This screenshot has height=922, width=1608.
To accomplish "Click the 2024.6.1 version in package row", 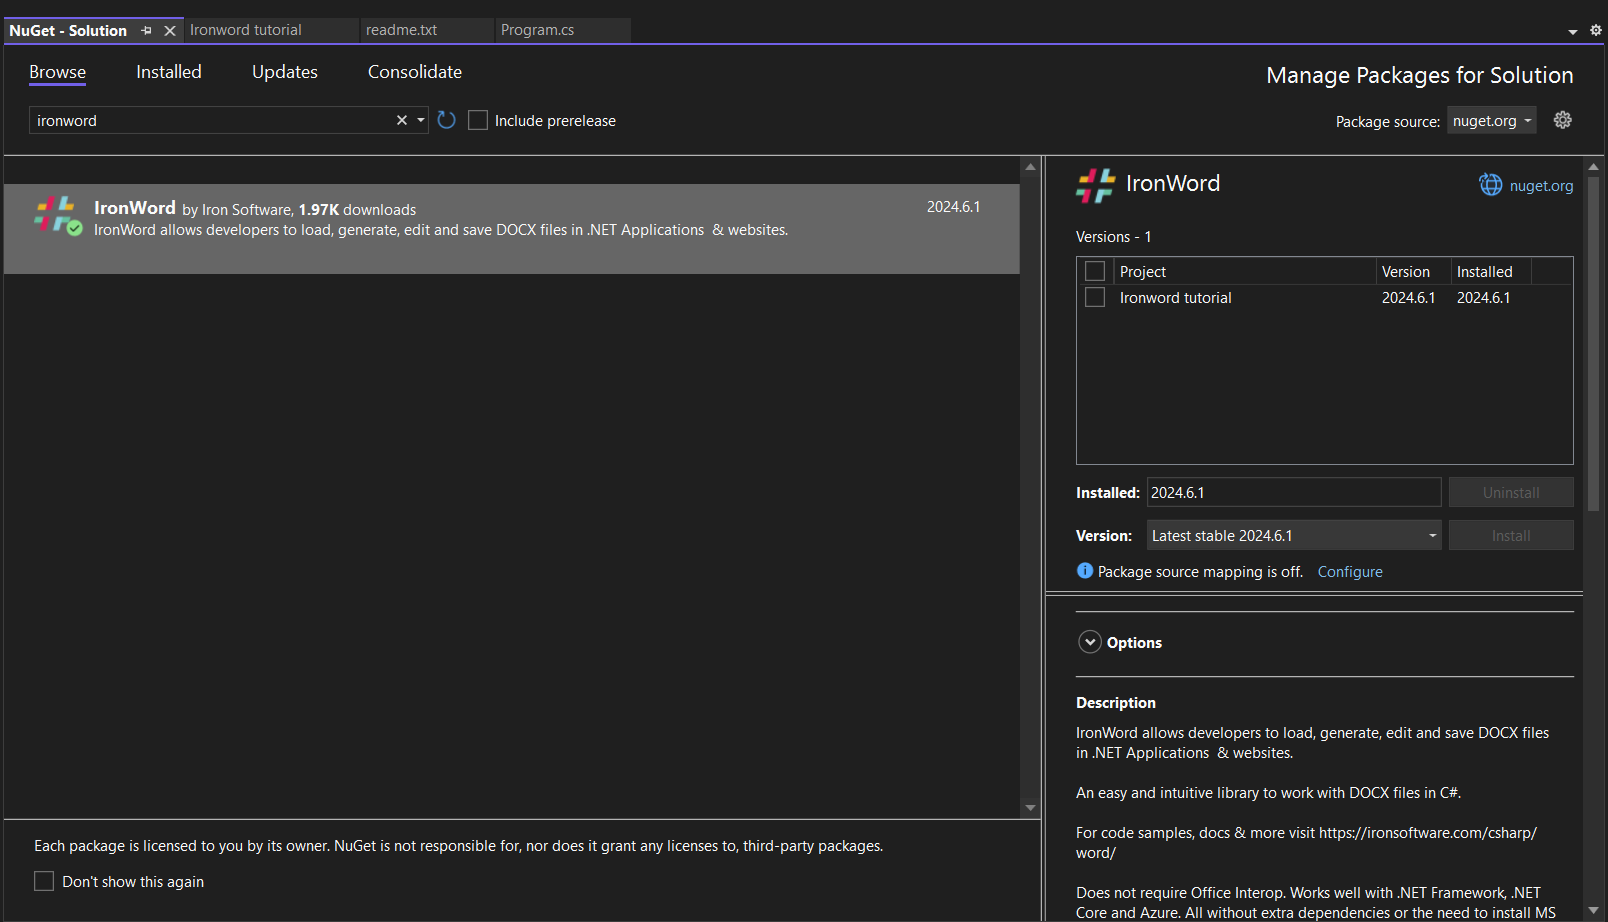I will click(953, 206).
